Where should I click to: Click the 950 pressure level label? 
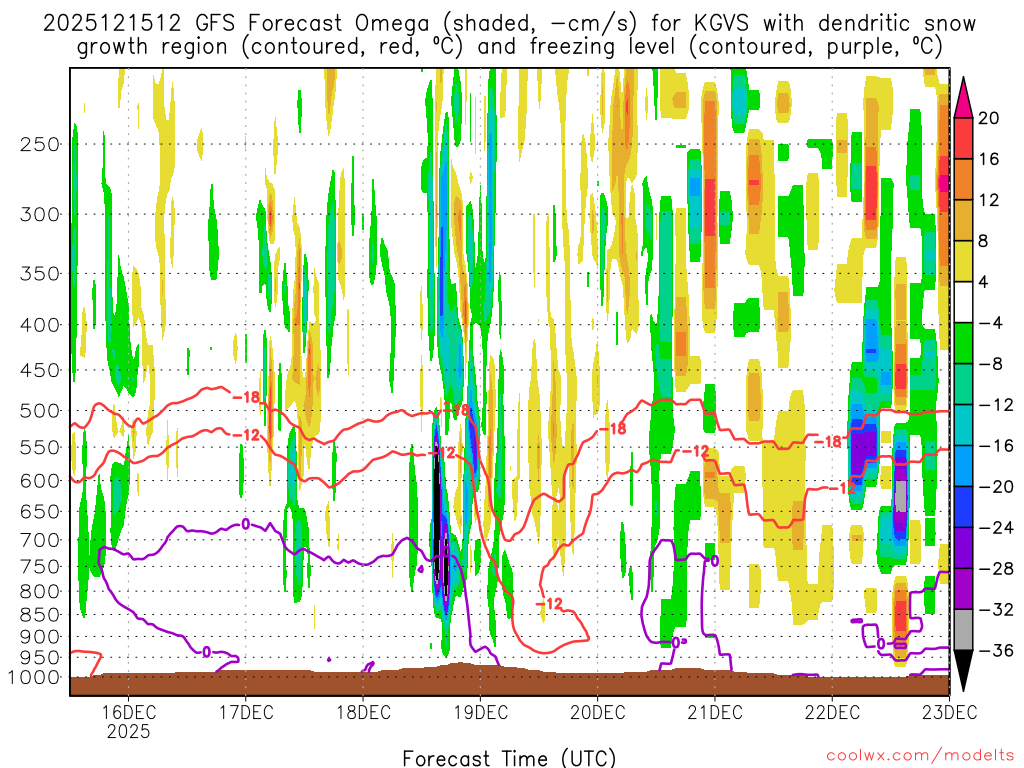coord(40,657)
